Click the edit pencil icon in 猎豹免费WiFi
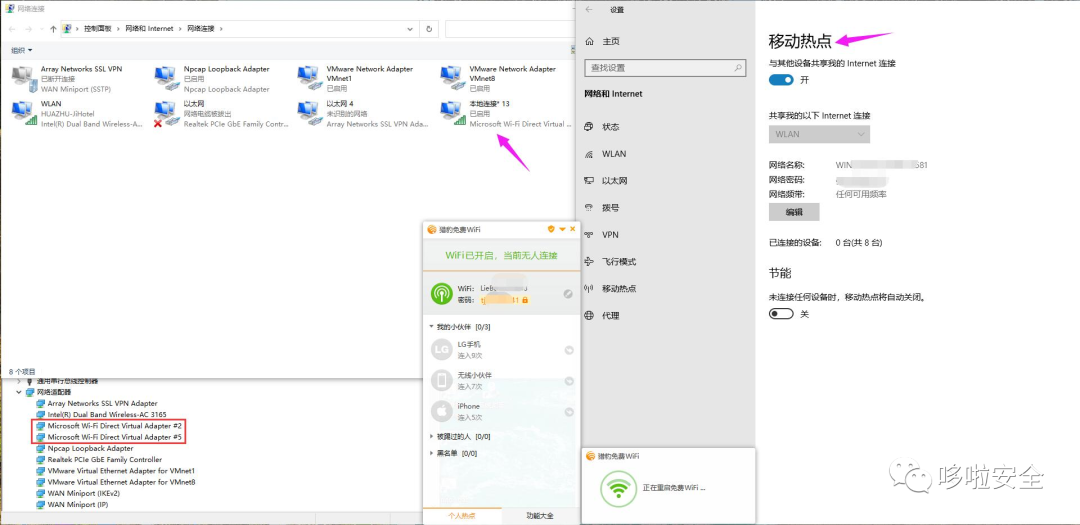Viewport: 1080px width, 525px height. pyautogui.click(x=568, y=294)
